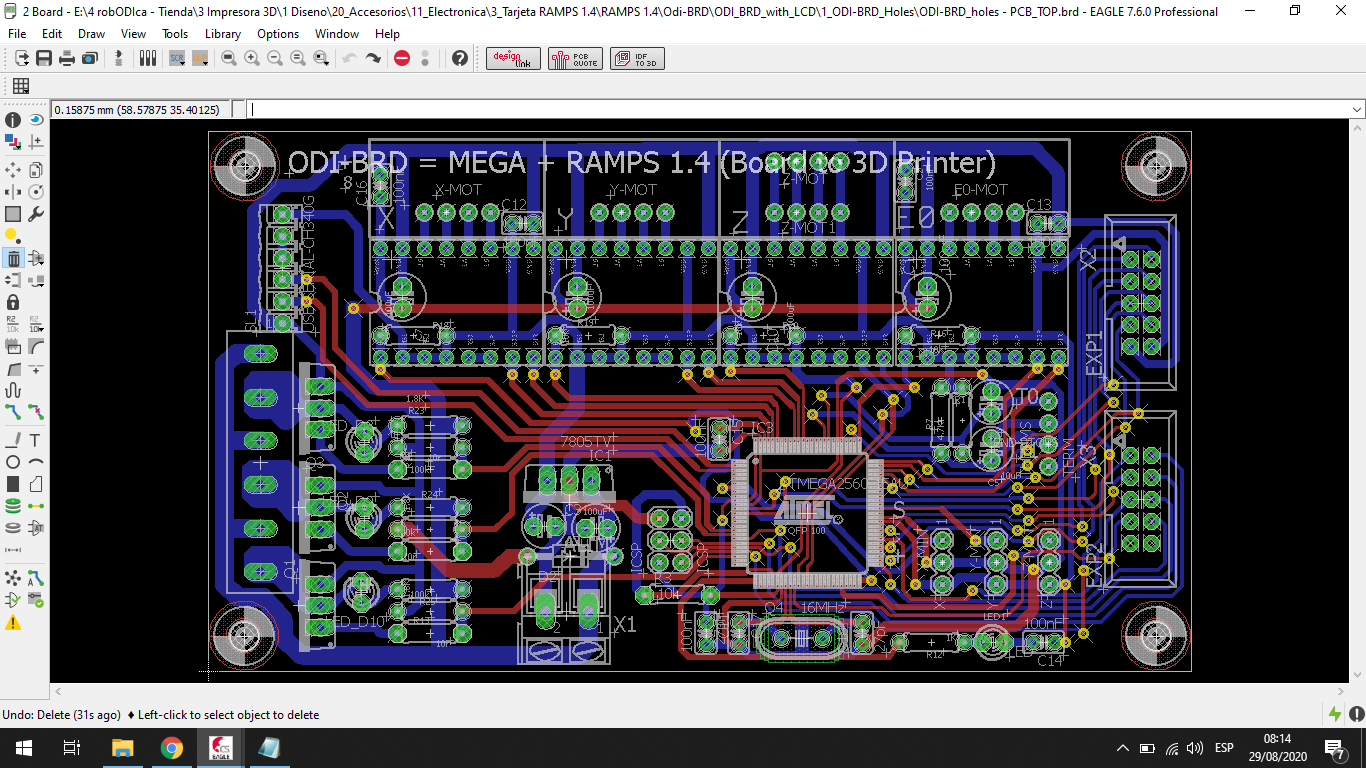Image resolution: width=1366 pixels, height=768 pixels.
Task: Open the Errors warning triangle
Action: pyautogui.click(x=13, y=623)
